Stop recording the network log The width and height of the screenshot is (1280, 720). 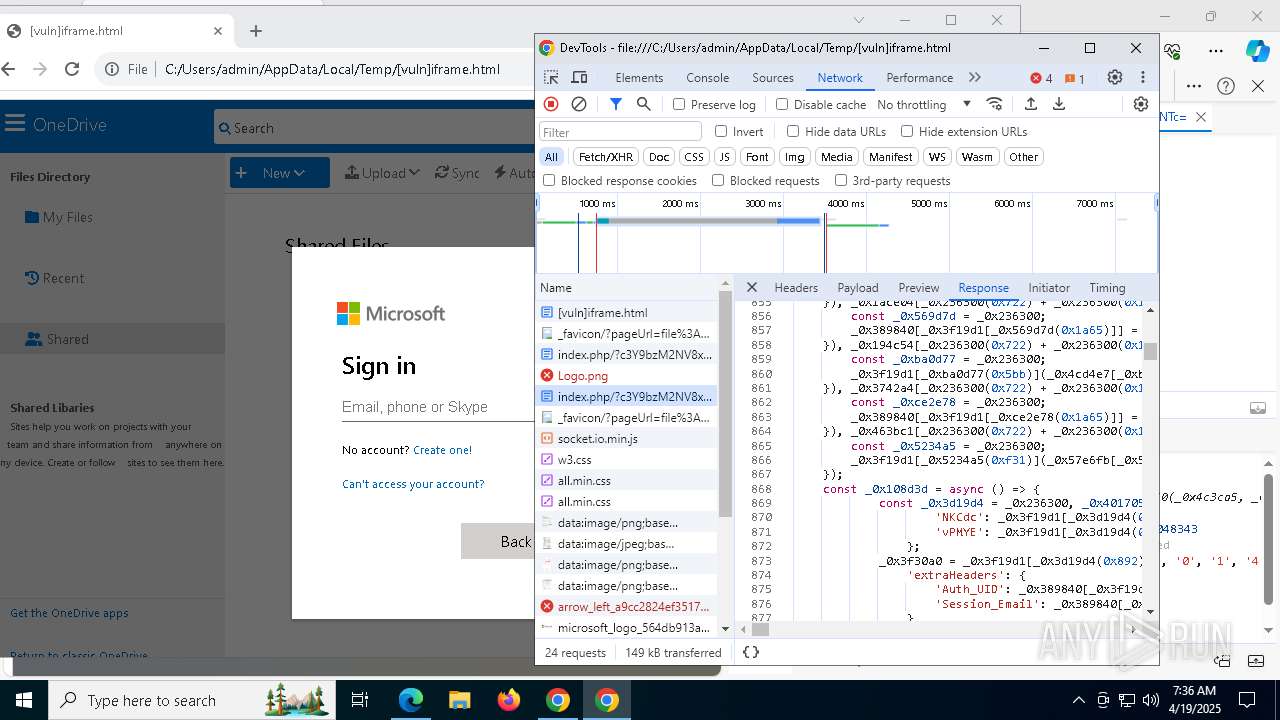click(551, 104)
